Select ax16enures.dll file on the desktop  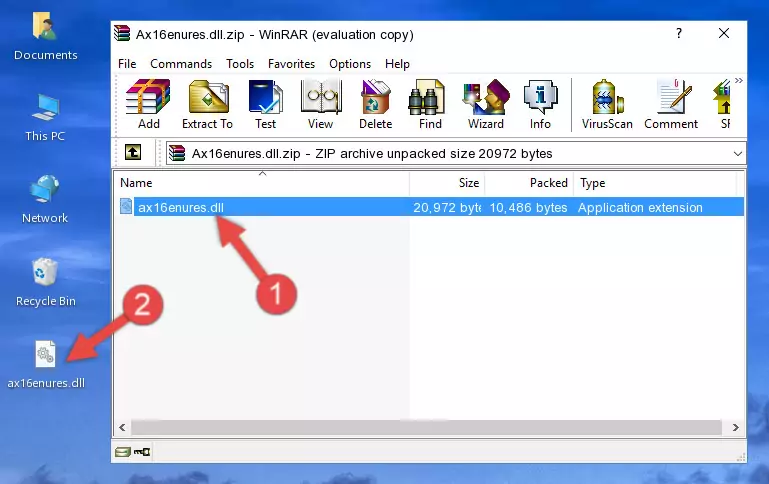coord(46,364)
